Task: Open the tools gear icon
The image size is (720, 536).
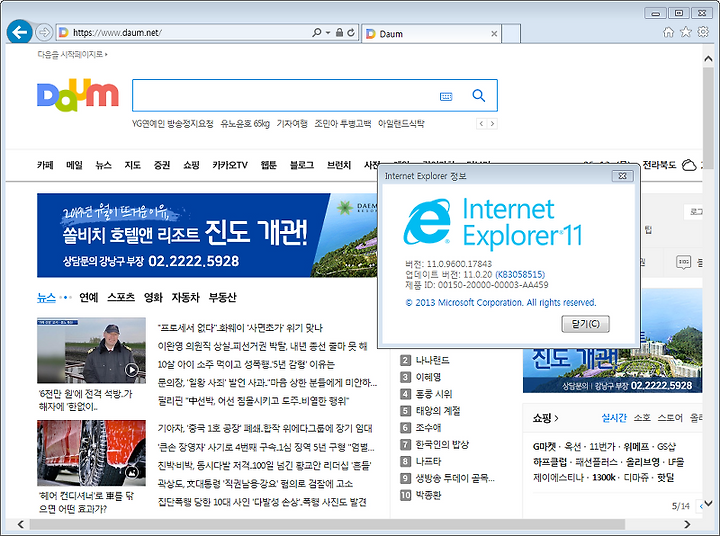Action: (703, 32)
